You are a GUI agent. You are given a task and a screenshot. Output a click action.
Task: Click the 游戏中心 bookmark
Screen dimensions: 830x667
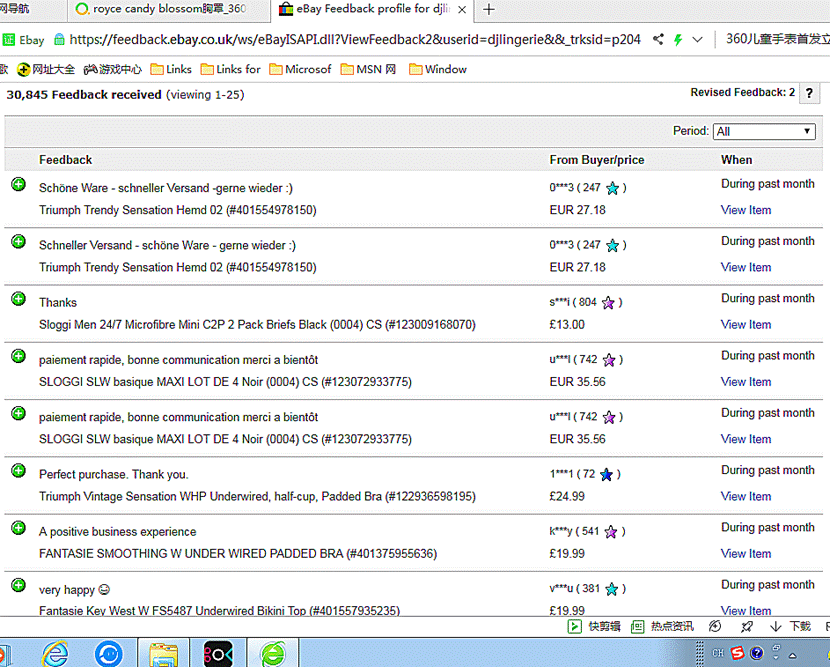(112, 69)
